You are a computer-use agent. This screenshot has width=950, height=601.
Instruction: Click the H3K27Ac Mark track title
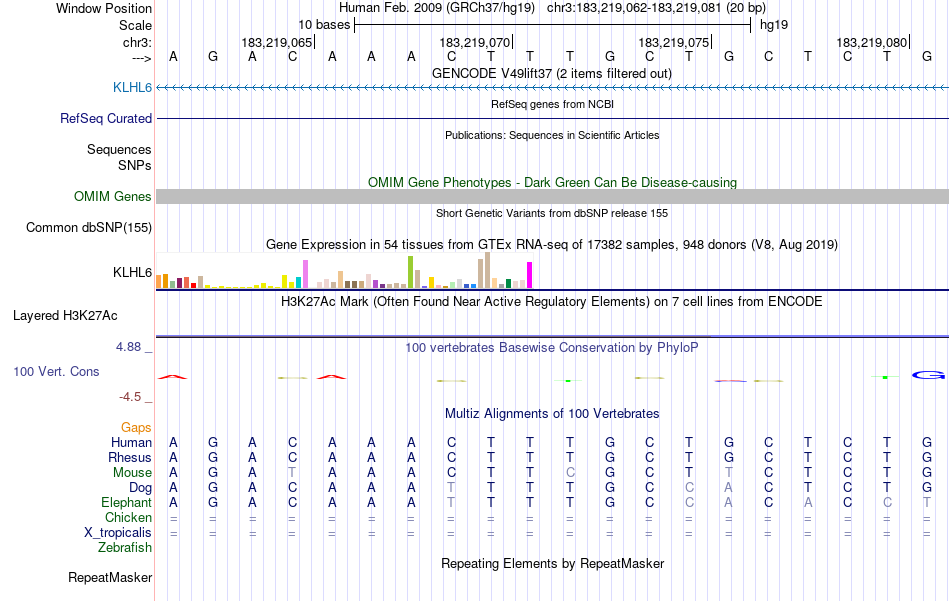click(551, 302)
